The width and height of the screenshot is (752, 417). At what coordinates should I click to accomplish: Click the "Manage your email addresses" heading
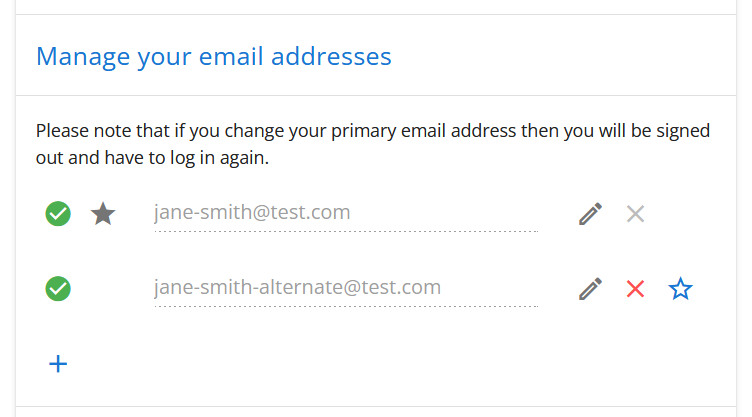(213, 56)
